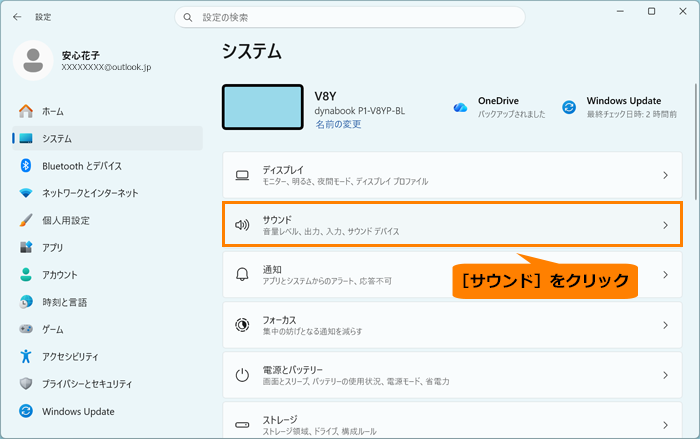Click the アカウント person icon

[x=26, y=275]
